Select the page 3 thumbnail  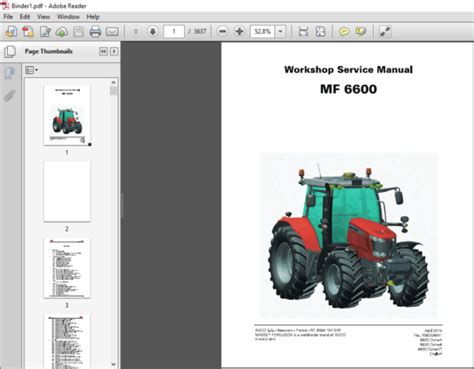(67, 268)
